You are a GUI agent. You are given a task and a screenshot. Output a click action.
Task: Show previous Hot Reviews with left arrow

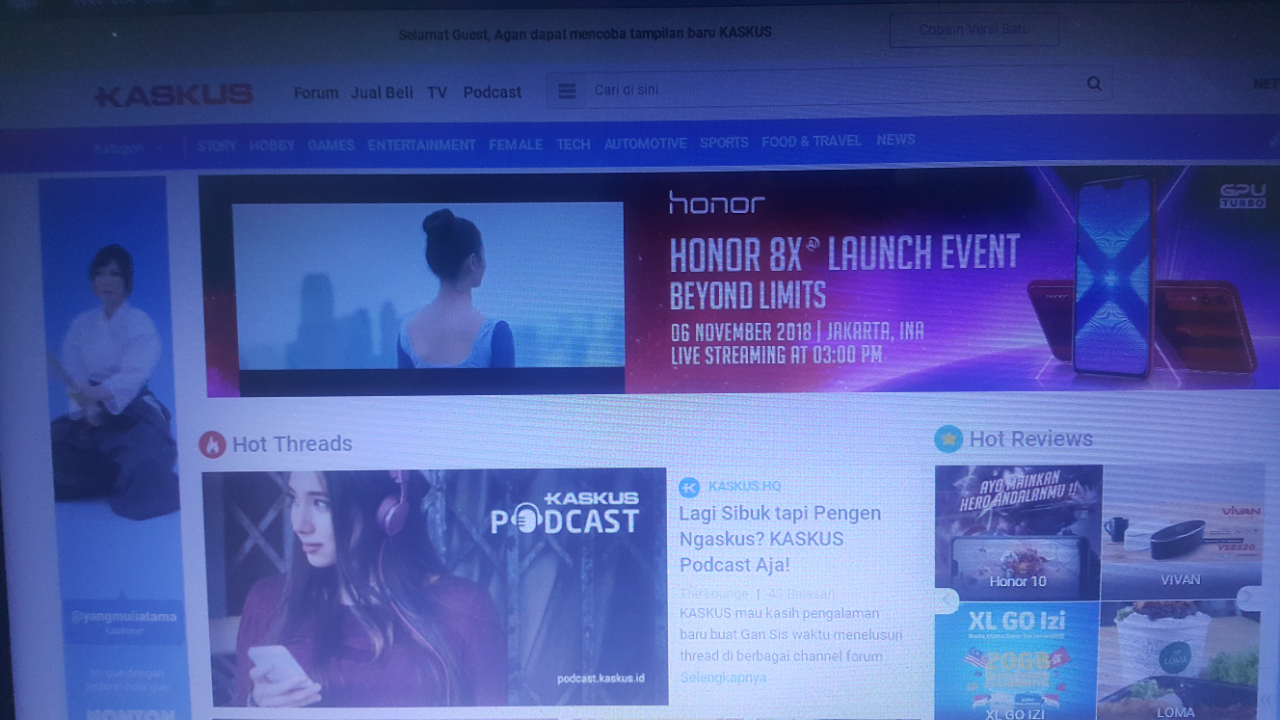947,599
